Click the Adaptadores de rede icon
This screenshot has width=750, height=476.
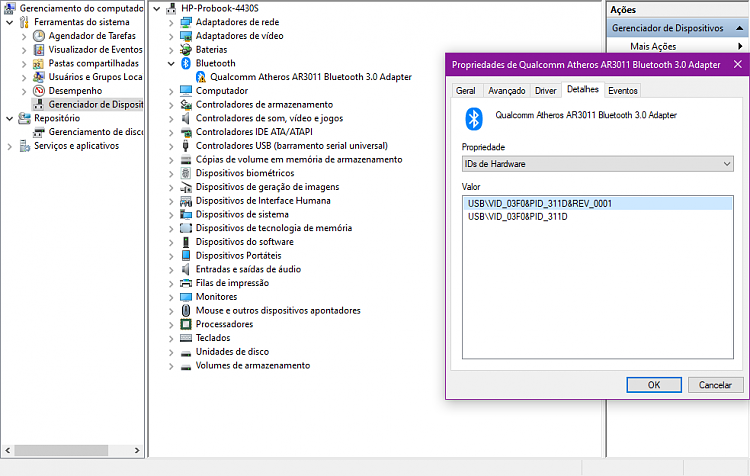(x=186, y=22)
